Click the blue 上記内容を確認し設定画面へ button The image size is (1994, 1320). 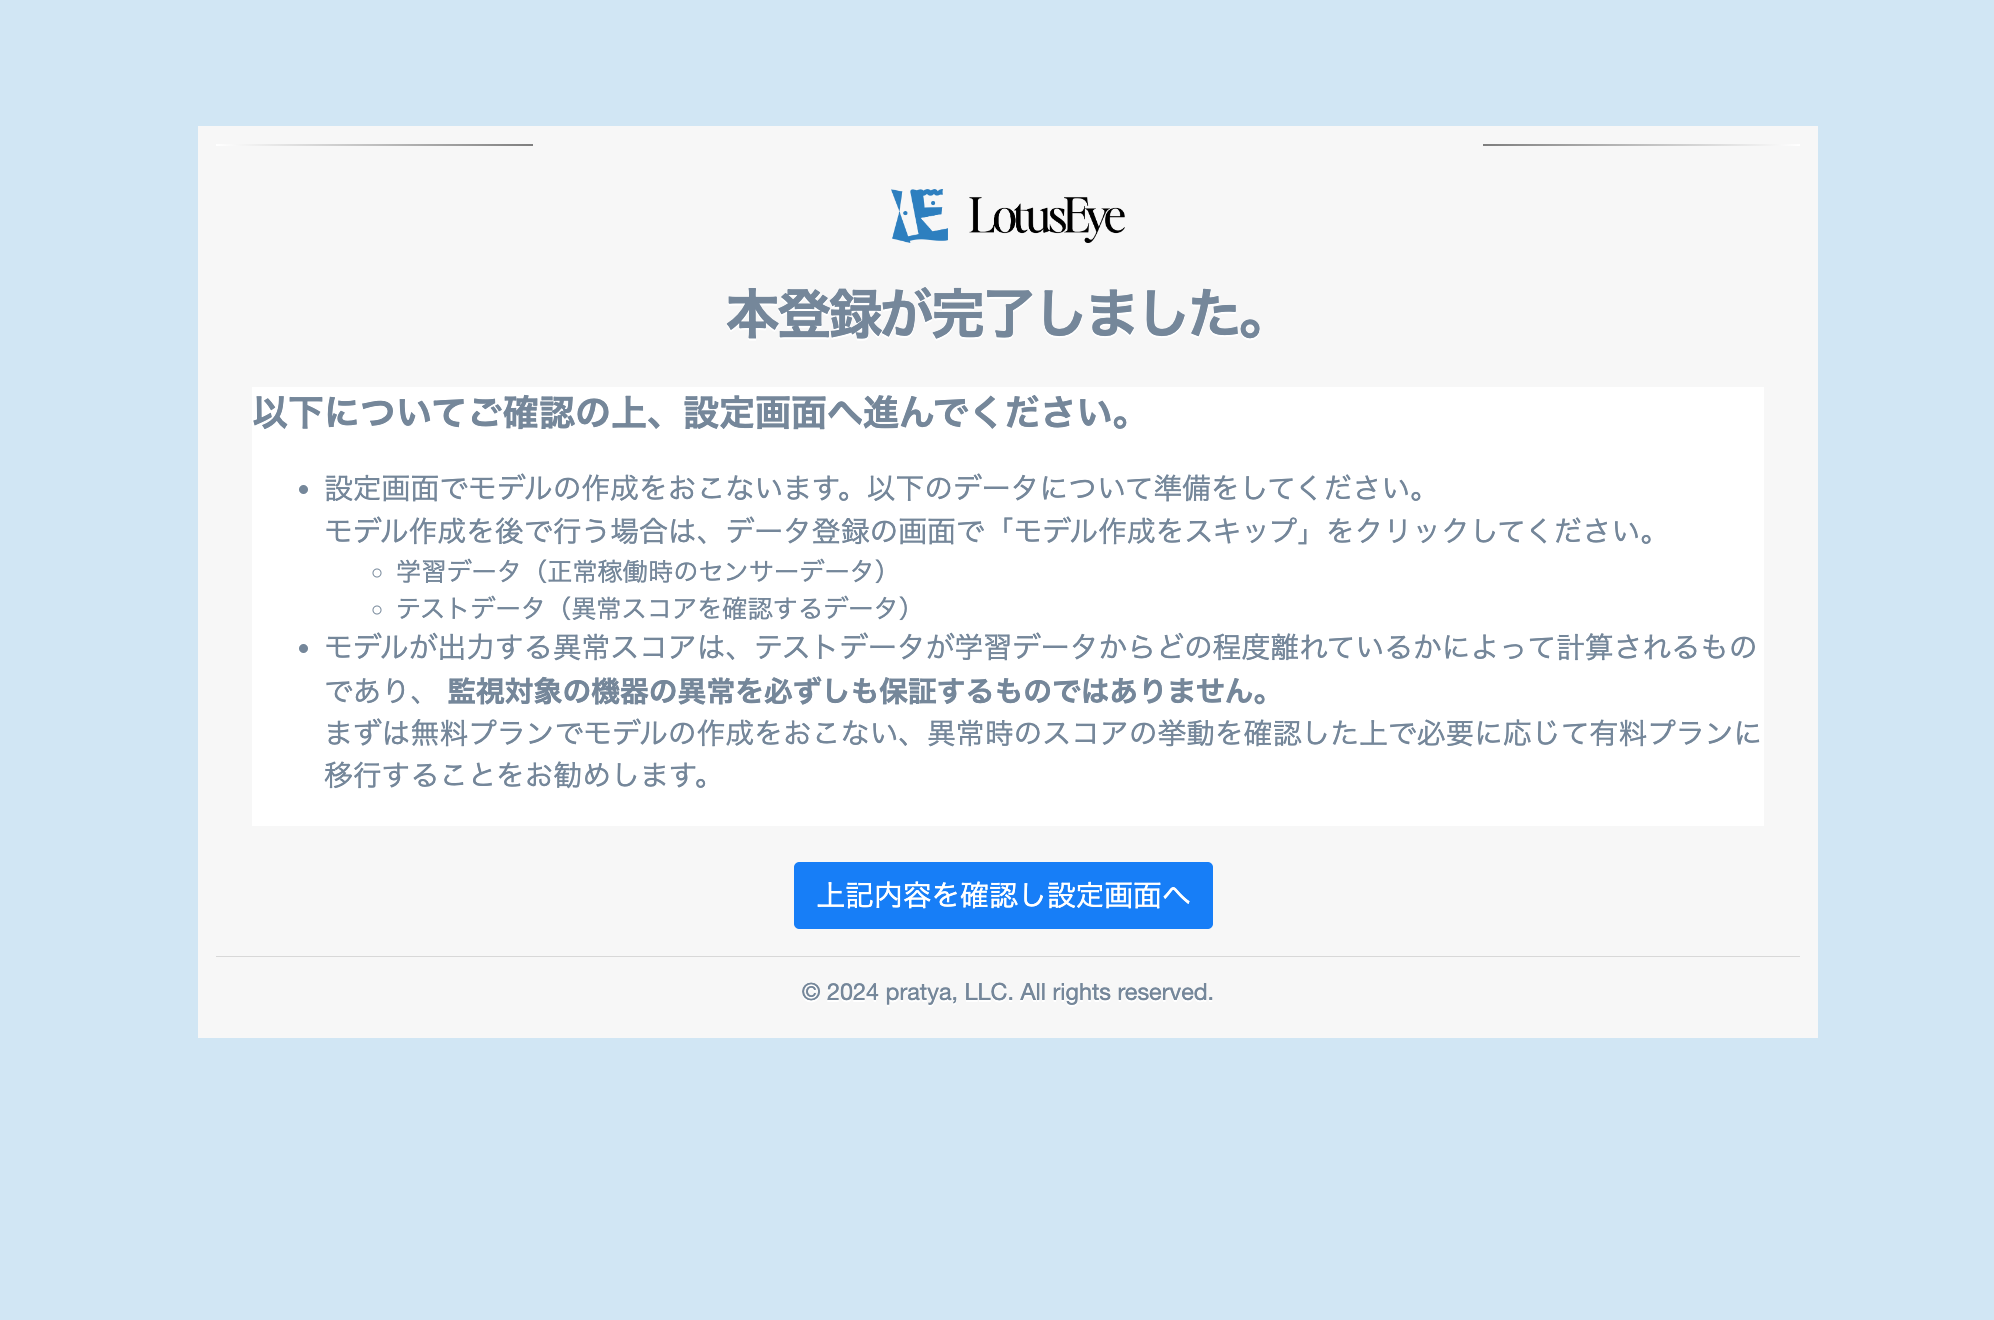(1003, 895)
